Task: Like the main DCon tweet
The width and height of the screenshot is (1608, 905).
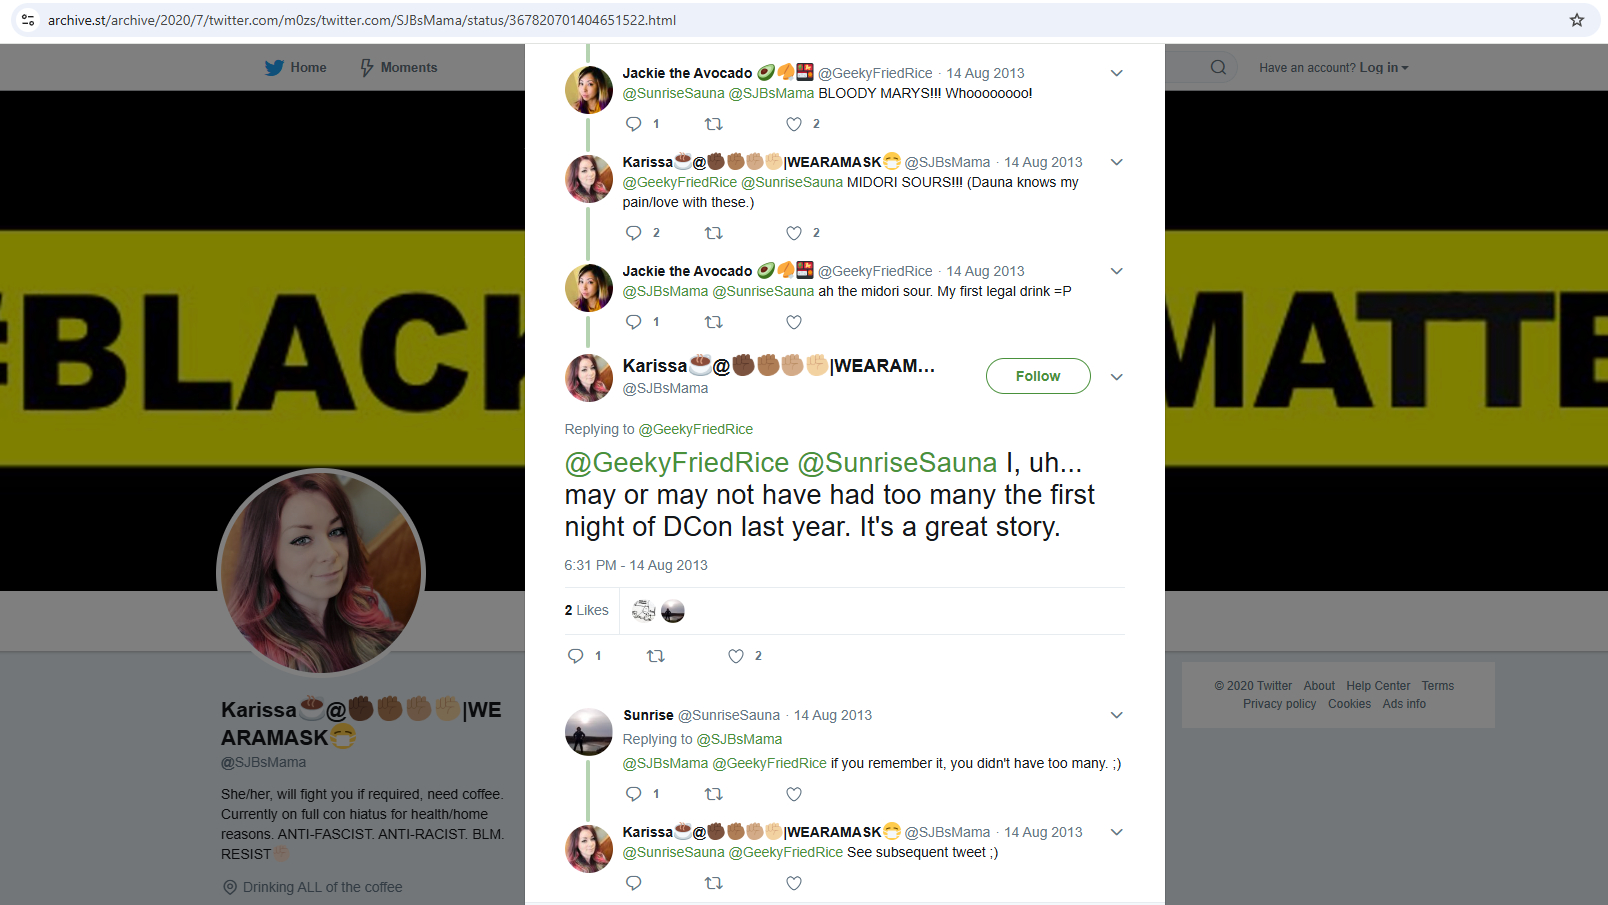Action: click(736, 656)
